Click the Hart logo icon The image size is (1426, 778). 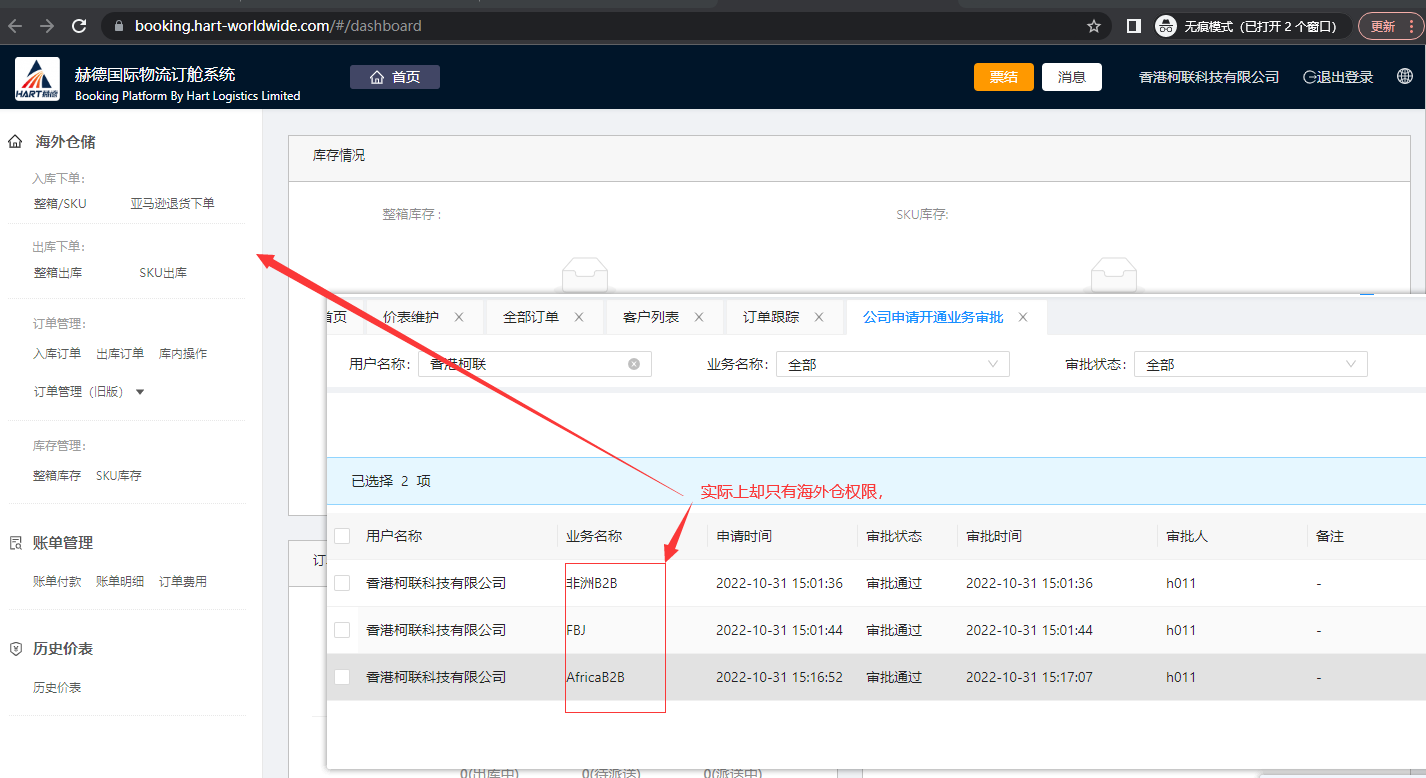click(36, 79)
